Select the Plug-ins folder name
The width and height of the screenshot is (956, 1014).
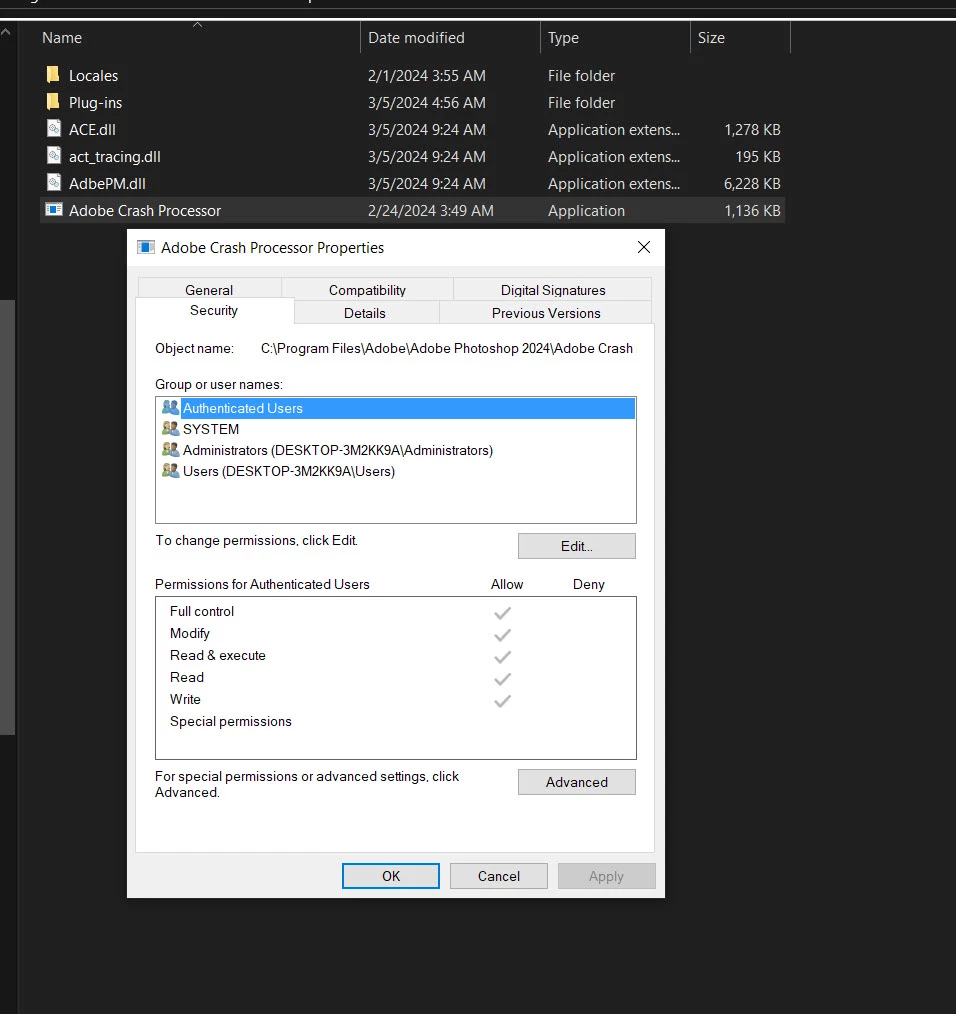pyautogui.click(x=95, y=103)
